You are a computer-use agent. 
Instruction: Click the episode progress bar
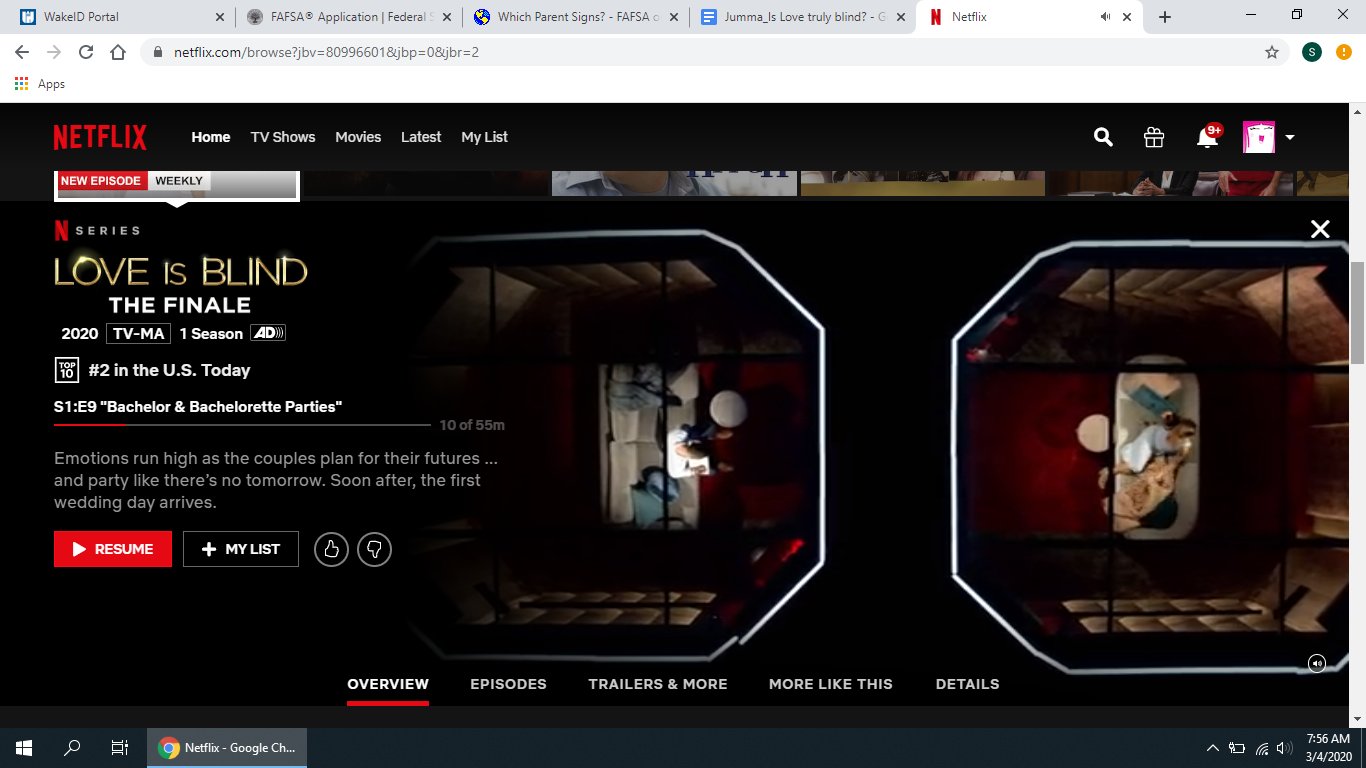click(242, 425)
